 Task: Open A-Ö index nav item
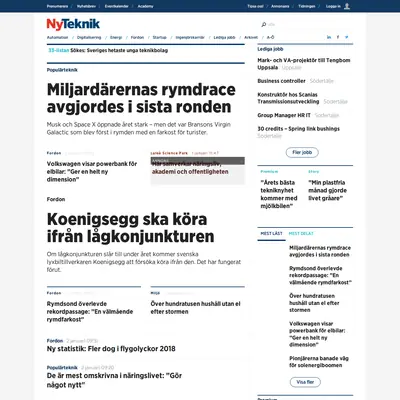click(x=270, y=37)
